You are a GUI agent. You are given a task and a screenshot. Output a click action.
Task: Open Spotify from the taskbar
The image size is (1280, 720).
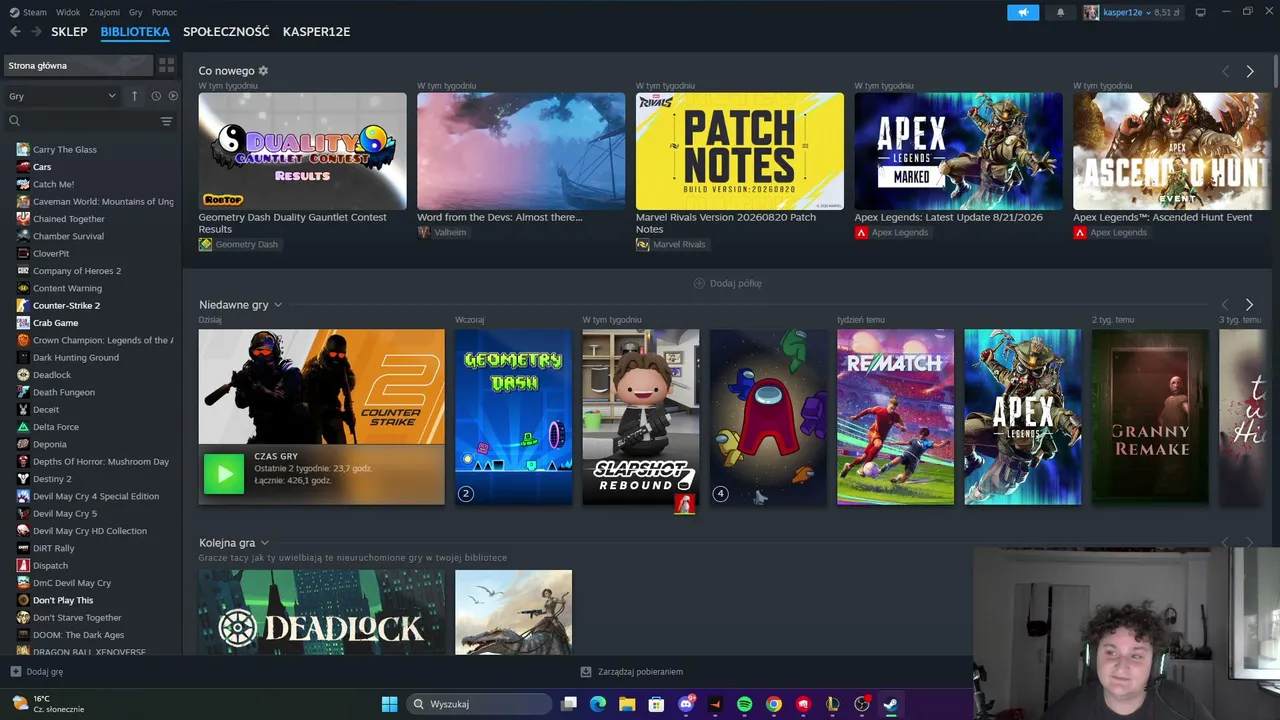pyautogui.click(x=744, y=704)
